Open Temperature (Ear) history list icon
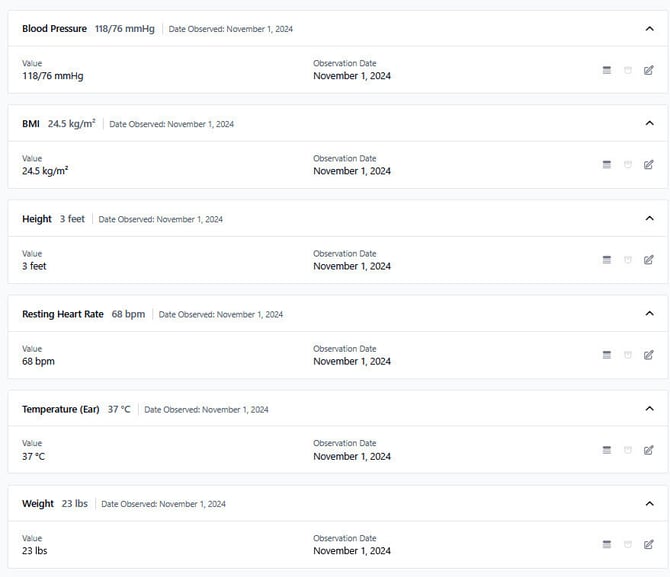Image resolution: width=670 pixels, height=577 pixels. coord(607,450)
